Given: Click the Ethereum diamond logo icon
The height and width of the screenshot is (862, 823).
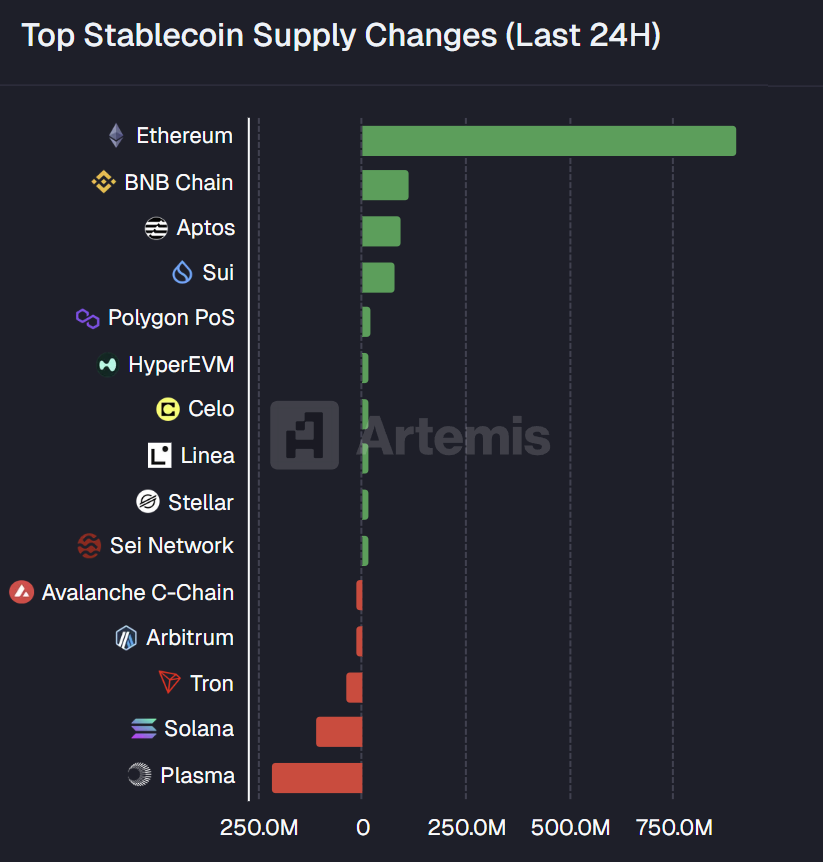Looking at the screenshot, I should [116, 136].
